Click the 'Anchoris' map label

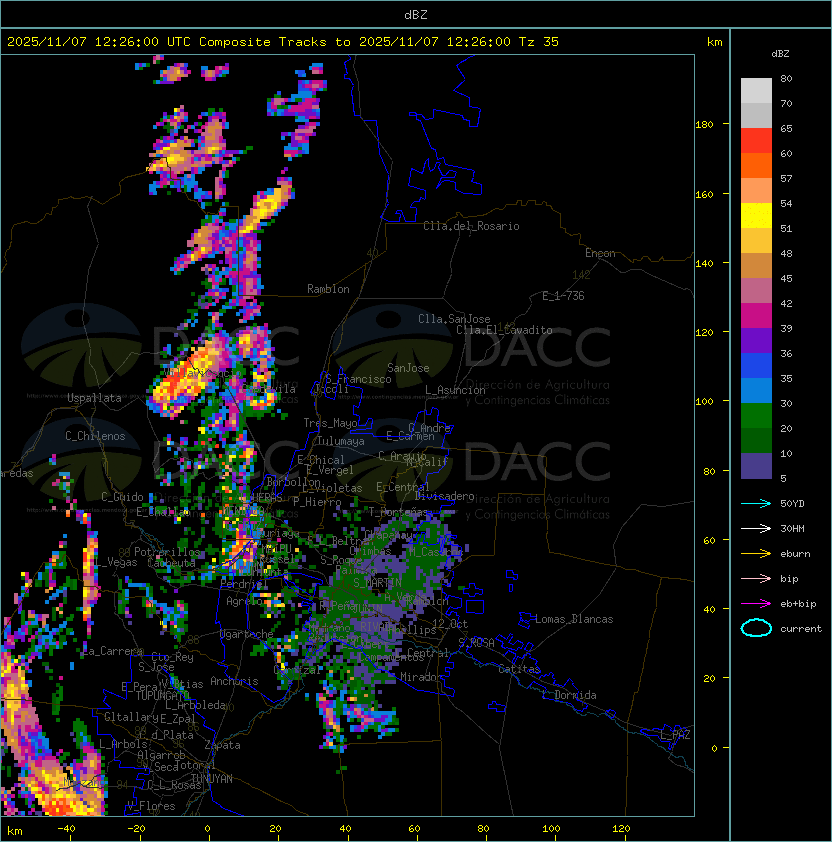click(234, 681)
